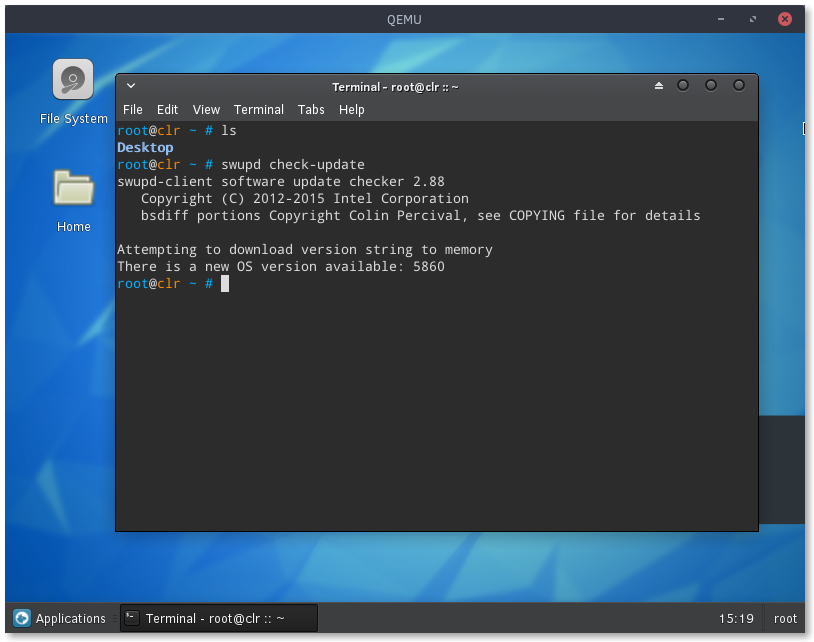Click the panel clock showing 15:19

[x=736, y=618]
